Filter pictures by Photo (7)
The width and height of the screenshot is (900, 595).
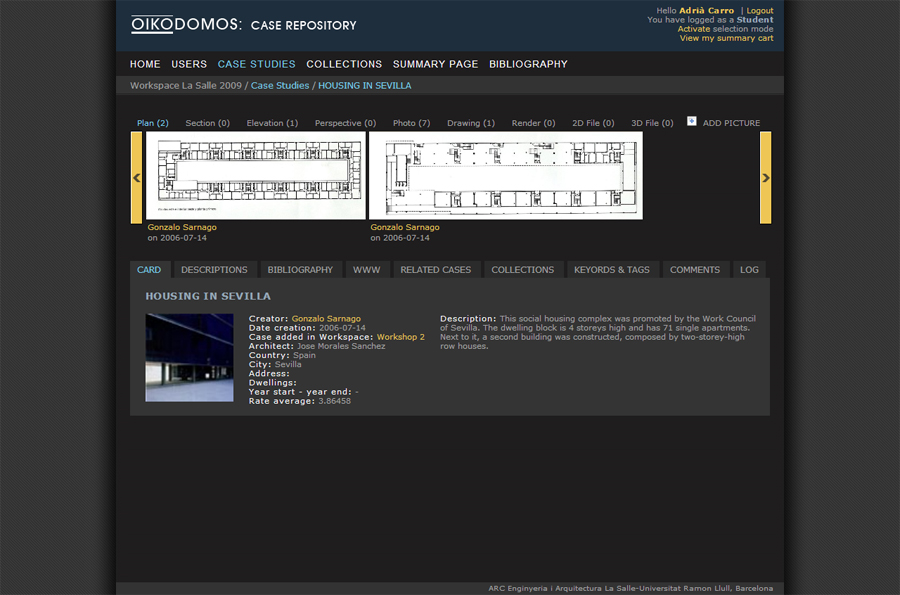(411, 123)
